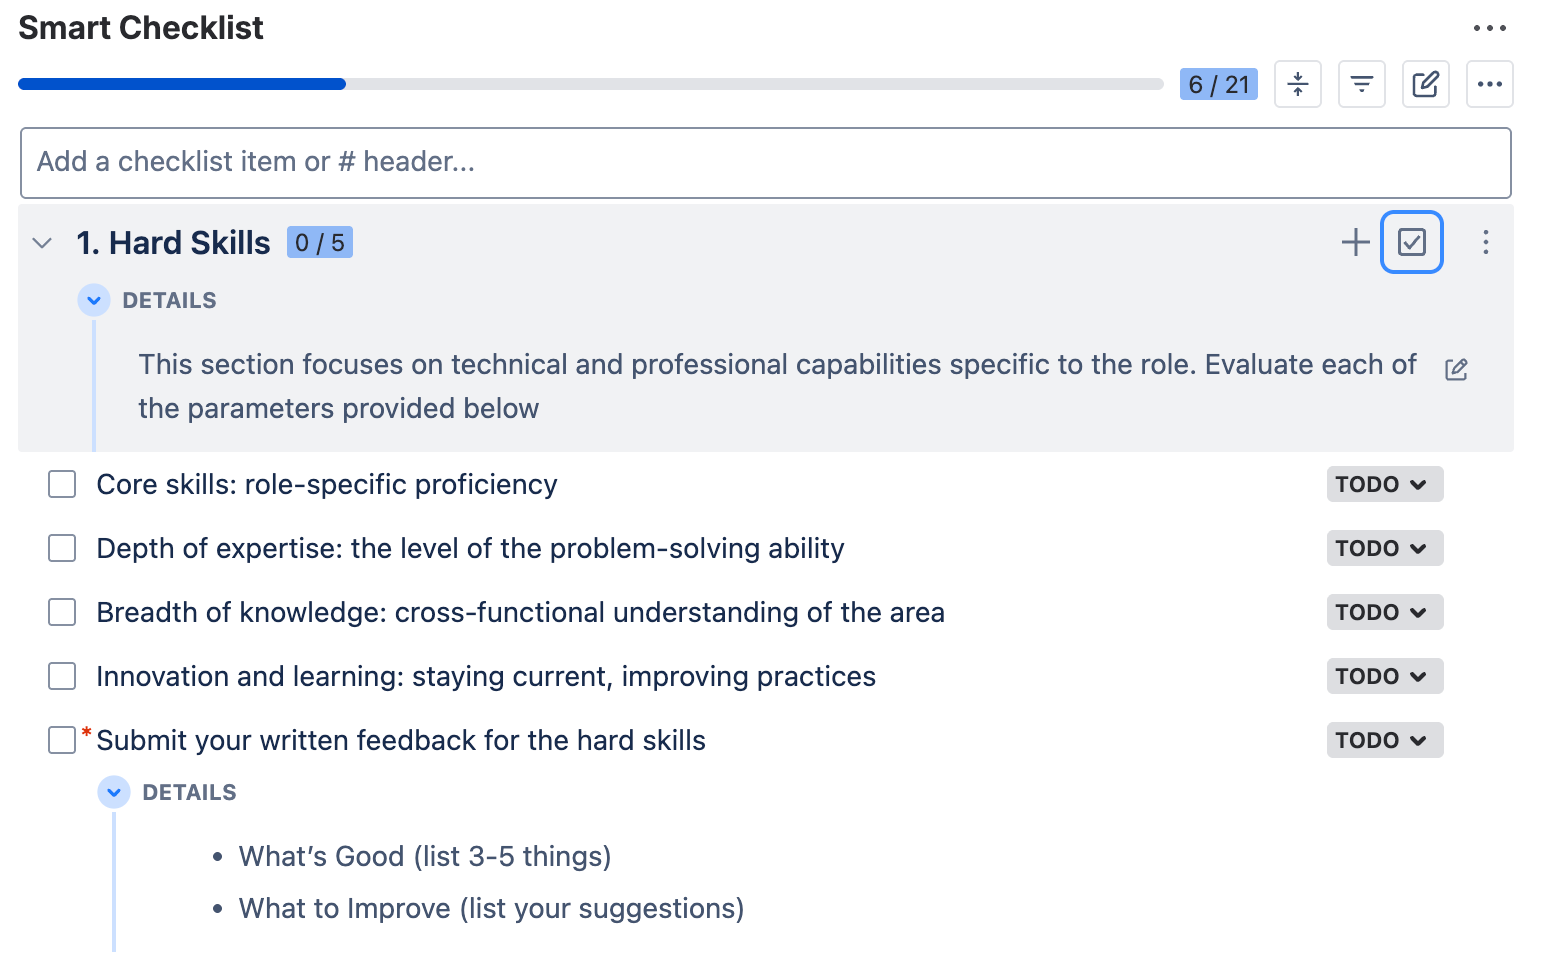The image size is (1552, 966).
Task: Click the edit icon next to section details
Action: tap(1456, 369)
